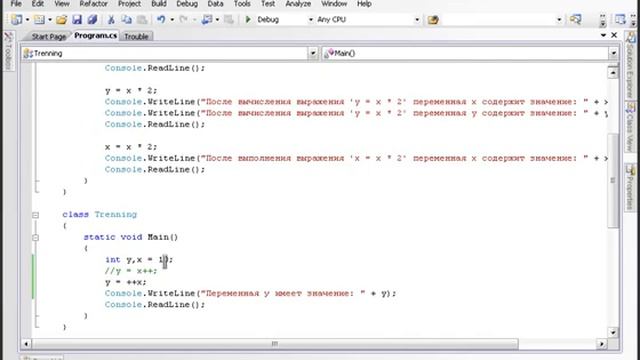Image resolution: width=640 pixels, height=360 pixels.
Task: Switch to the Start Page tab
Action: [x=48, y=36]
